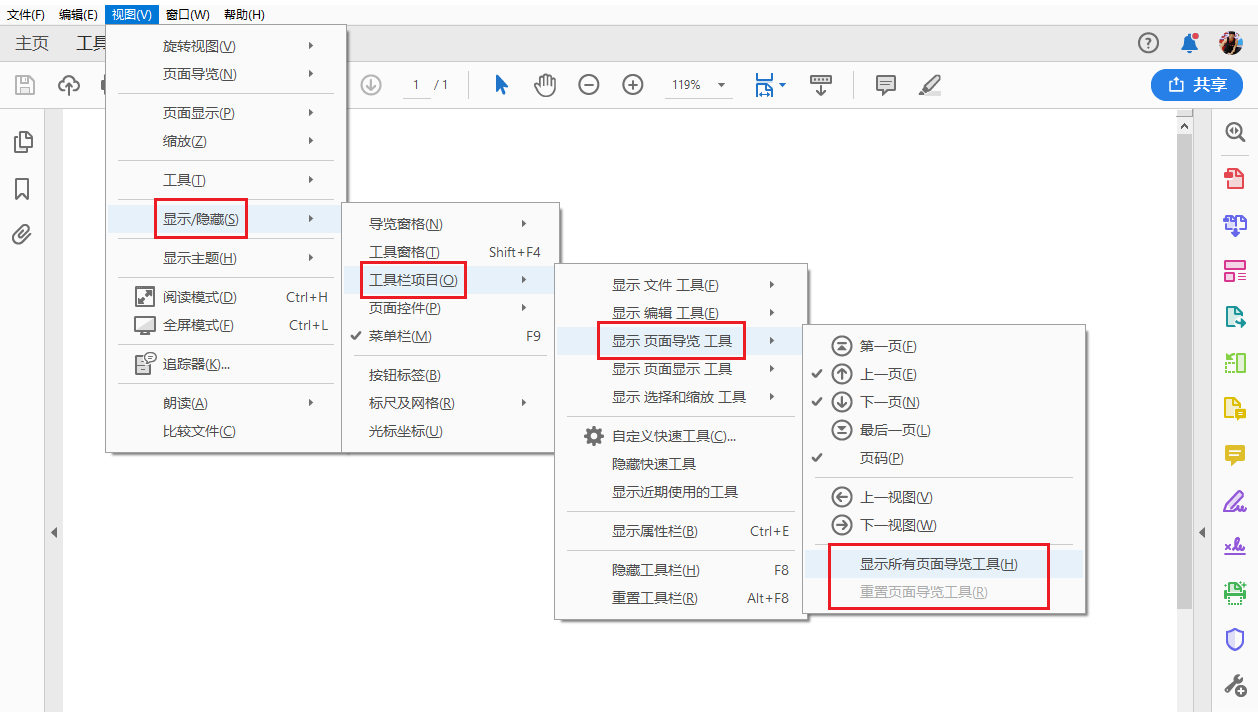
Task: Open the bookmarks panel icon
Action: [x=22, y=189]
